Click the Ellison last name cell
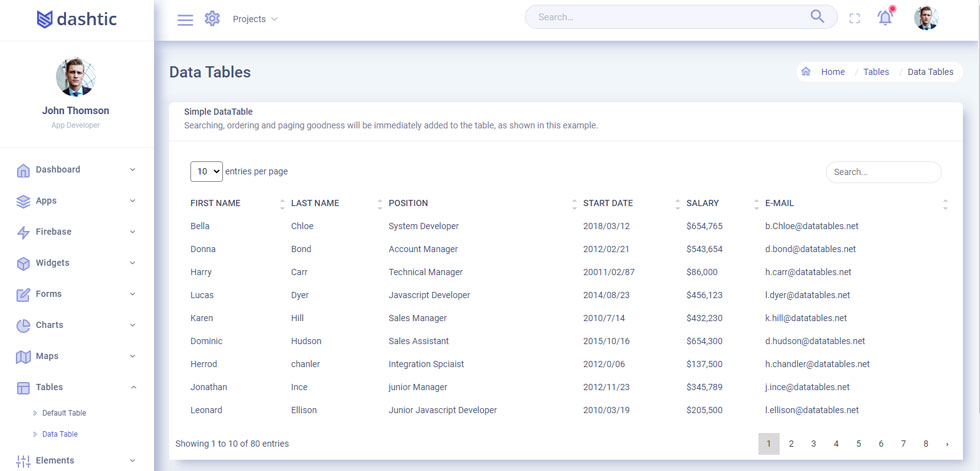 (x=304, y=410)
